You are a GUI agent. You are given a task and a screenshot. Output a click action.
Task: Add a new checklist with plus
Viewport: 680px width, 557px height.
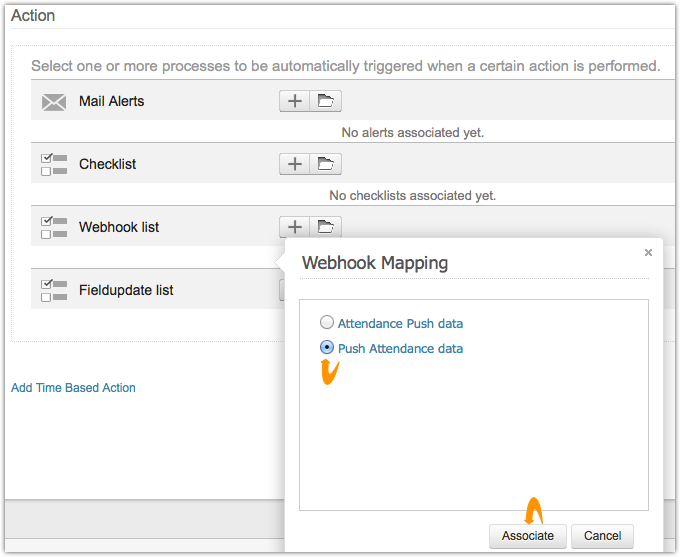[295, 164]
